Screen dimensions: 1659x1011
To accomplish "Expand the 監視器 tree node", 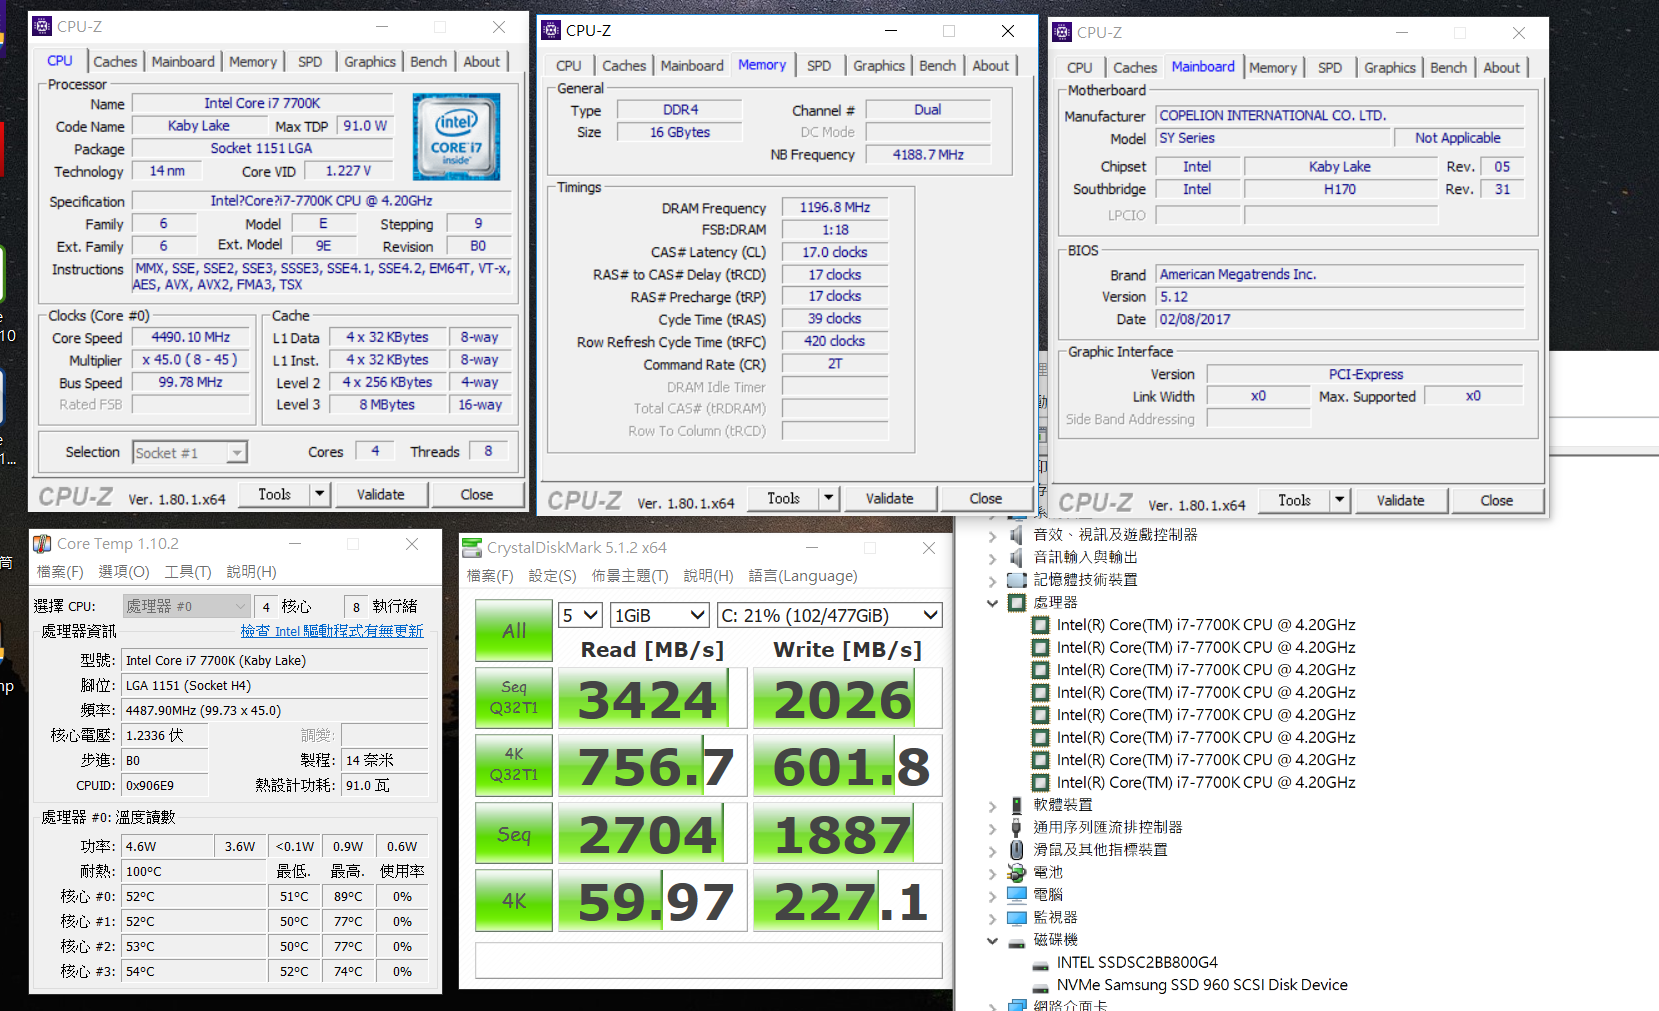I will [x=992, y=918].
